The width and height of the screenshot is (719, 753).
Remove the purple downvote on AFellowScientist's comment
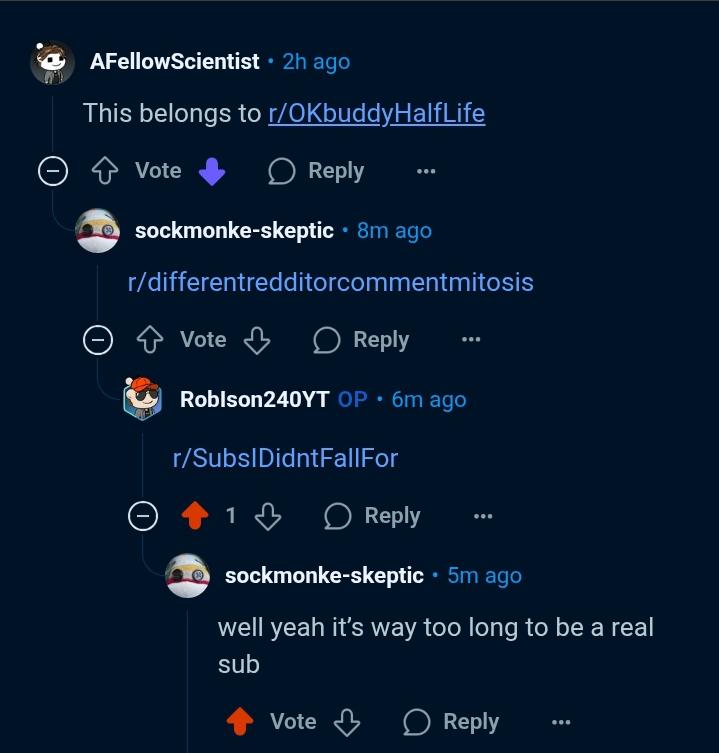pos(212,171)
